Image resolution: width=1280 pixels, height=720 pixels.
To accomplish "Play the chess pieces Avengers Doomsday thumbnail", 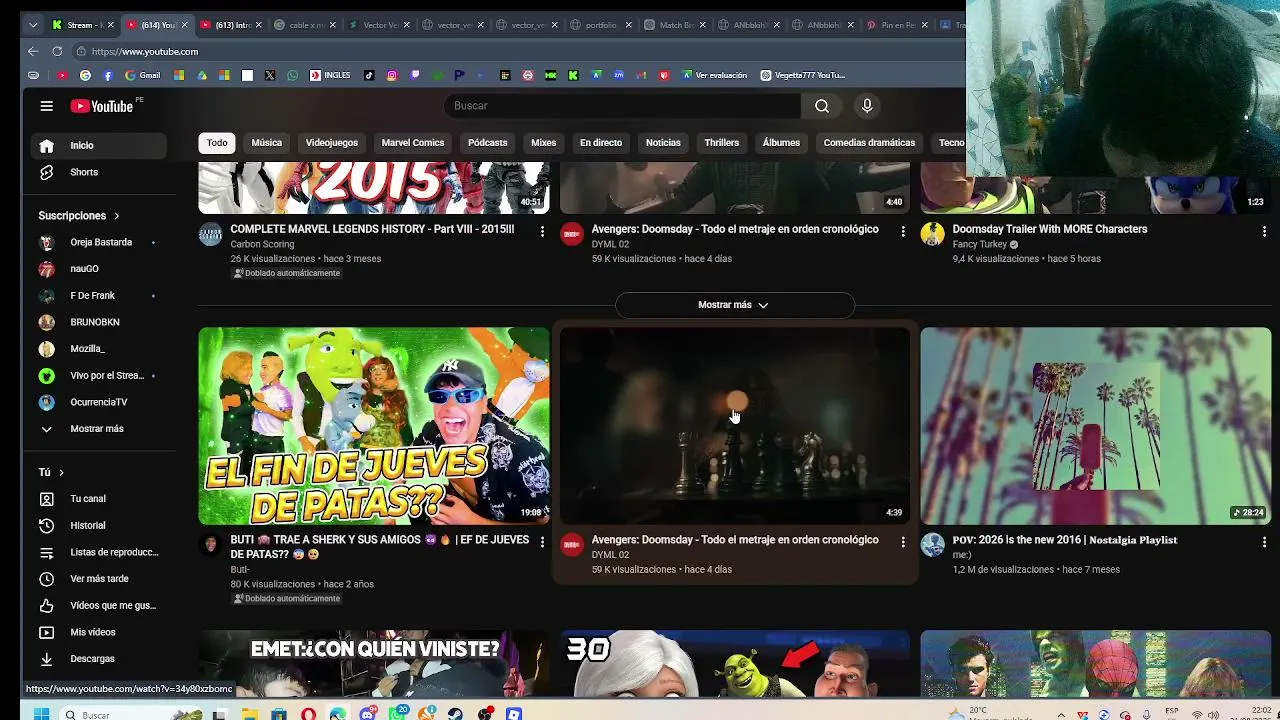I will click(x=735, y=426).
